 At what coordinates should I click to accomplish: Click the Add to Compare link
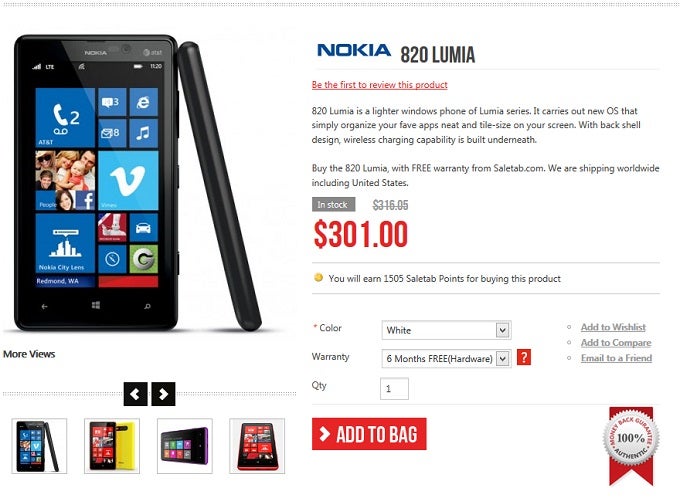pyautogui.click(x=616, y=343)
